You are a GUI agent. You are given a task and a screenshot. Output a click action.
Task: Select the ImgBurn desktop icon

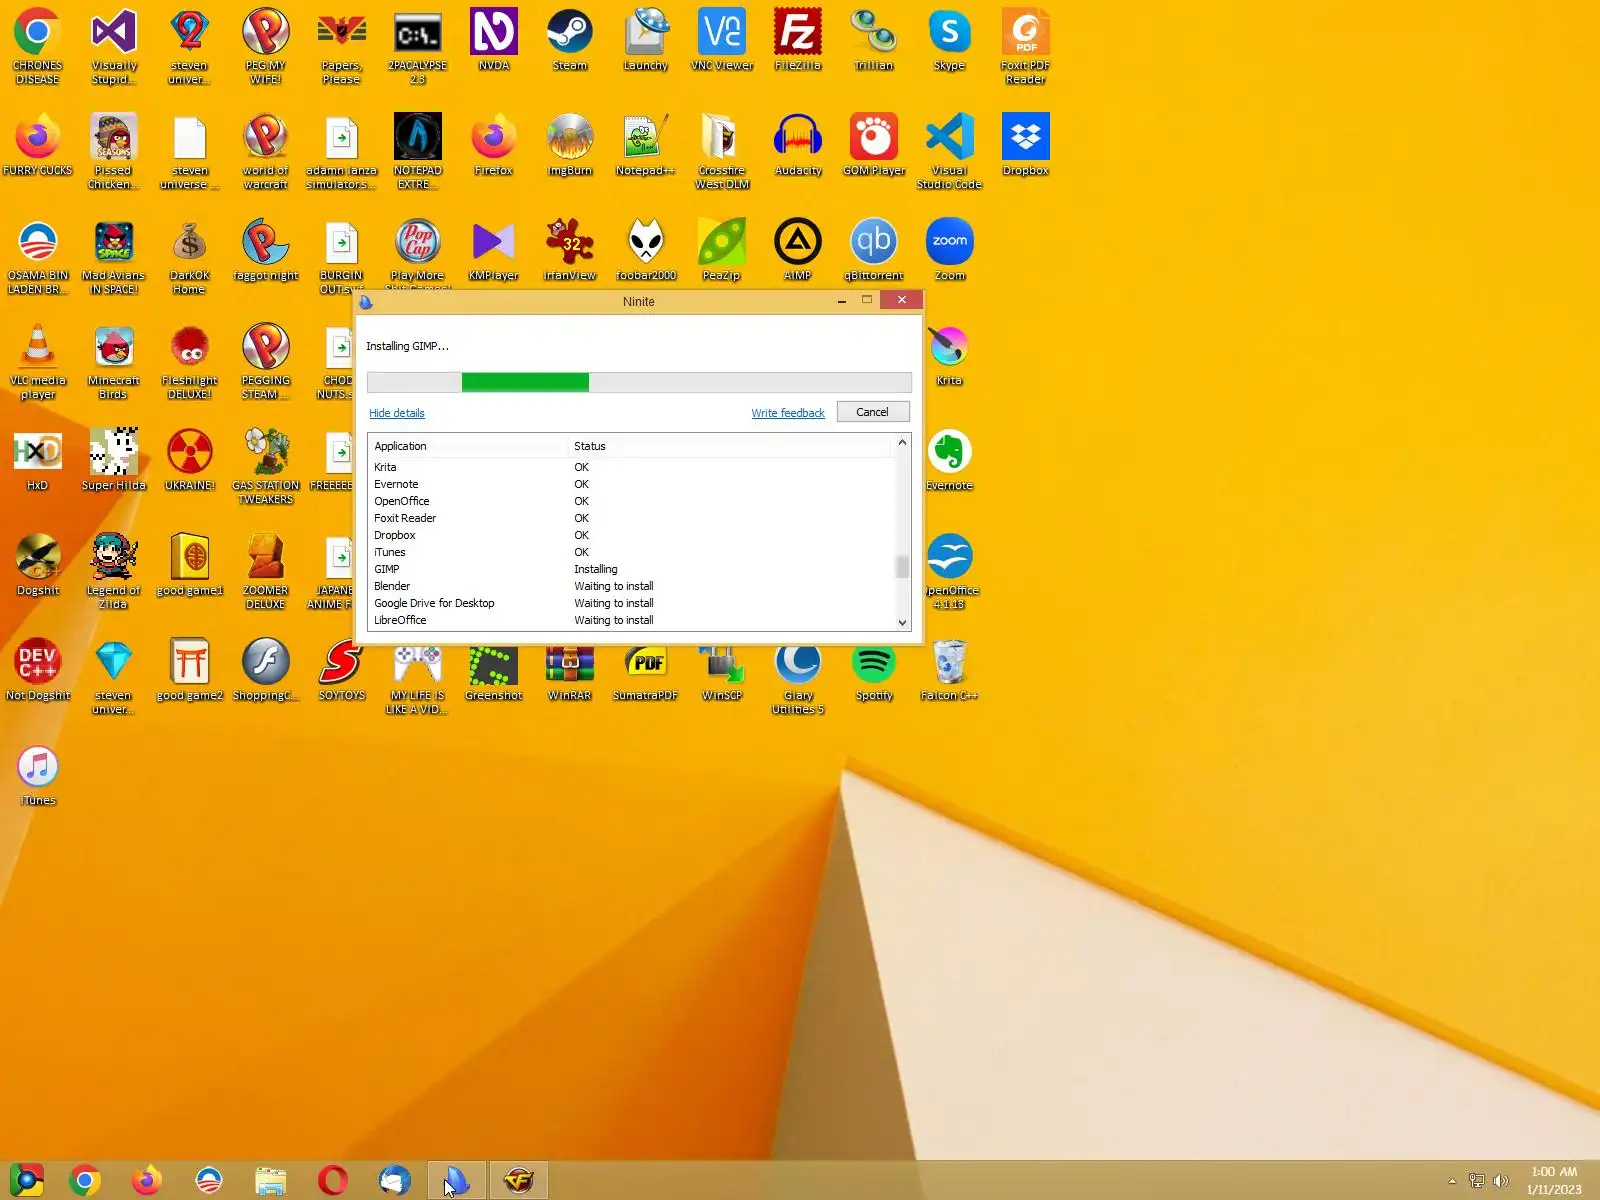pyautogui.click(x=570, y=145)
